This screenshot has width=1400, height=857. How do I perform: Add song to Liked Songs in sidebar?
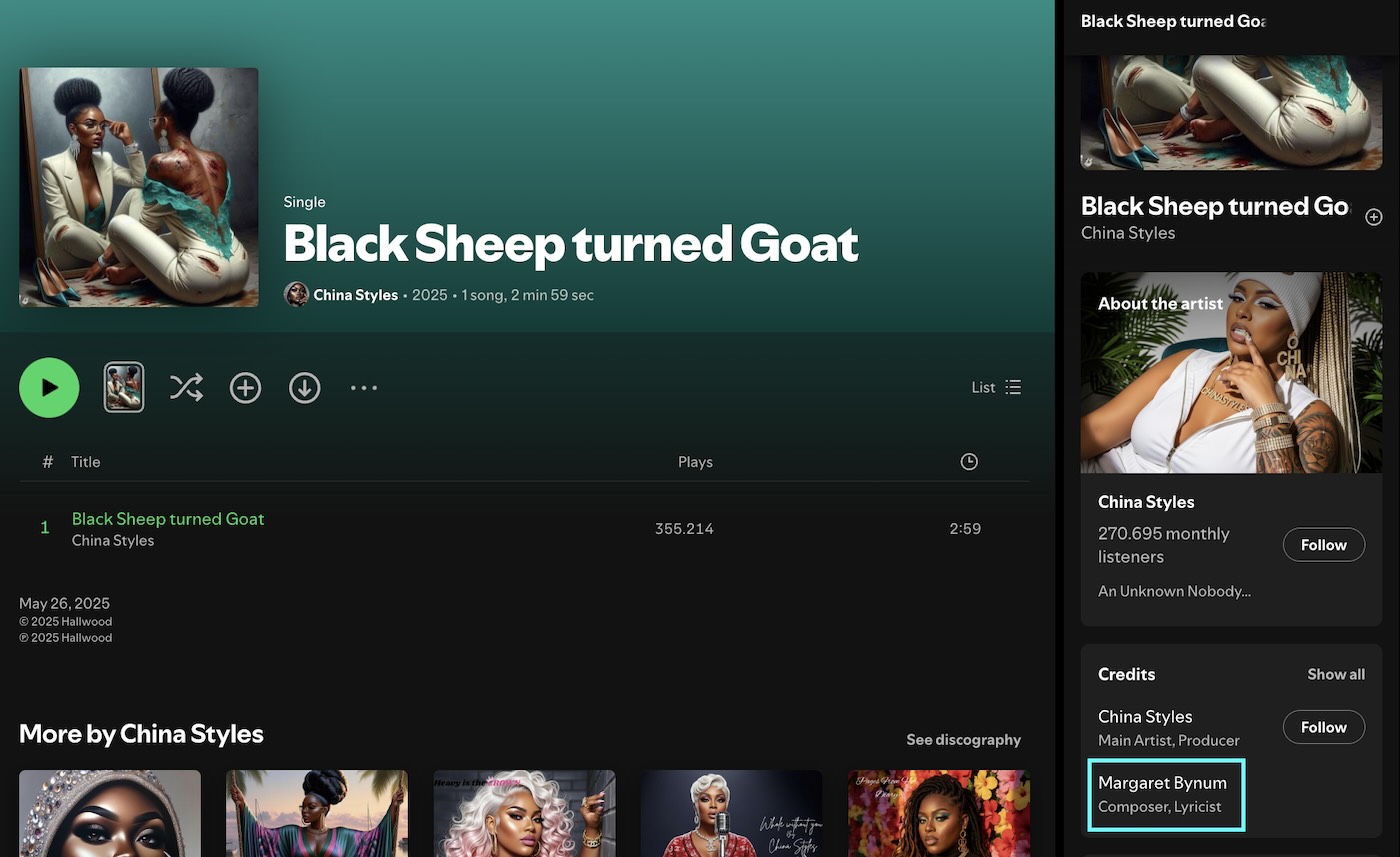pos(1374,217)
